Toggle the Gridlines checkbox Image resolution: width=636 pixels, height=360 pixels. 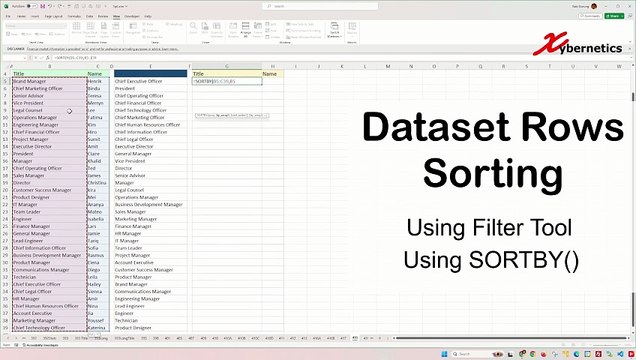[x=149, y=30]
